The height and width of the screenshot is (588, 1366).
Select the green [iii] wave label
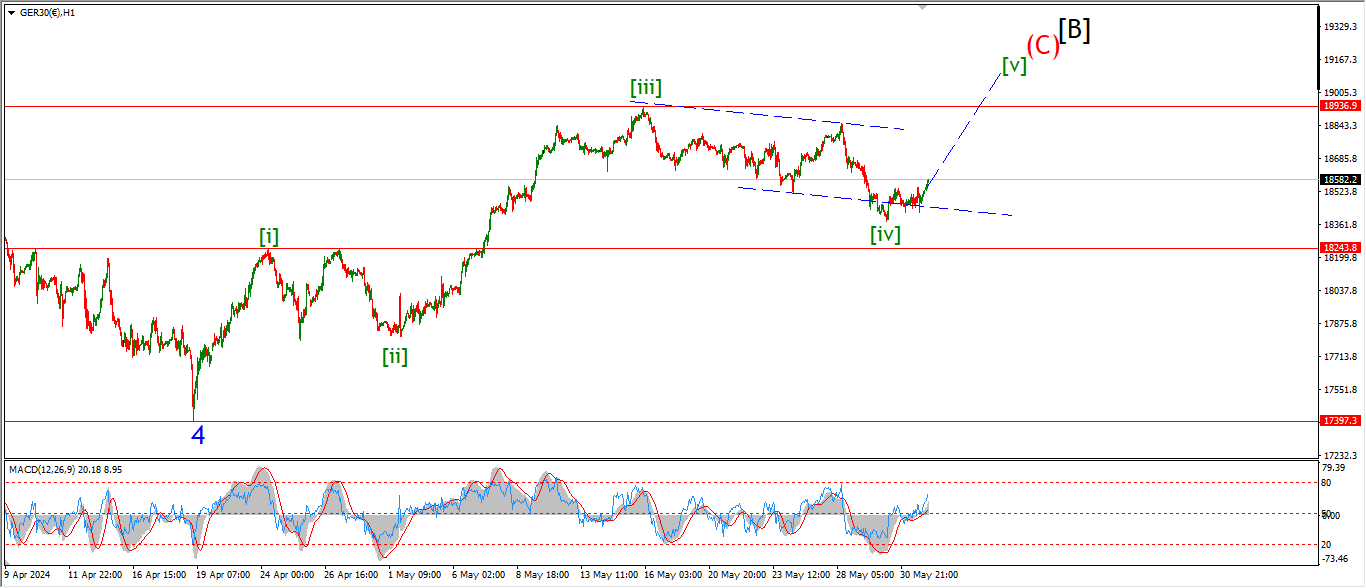coord(645,87)
